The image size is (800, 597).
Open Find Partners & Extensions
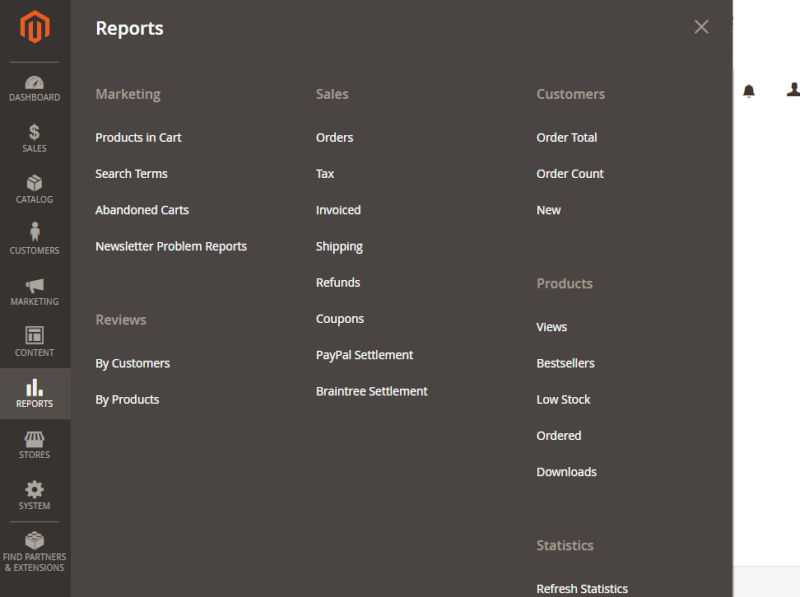click(x=34, y=554)
